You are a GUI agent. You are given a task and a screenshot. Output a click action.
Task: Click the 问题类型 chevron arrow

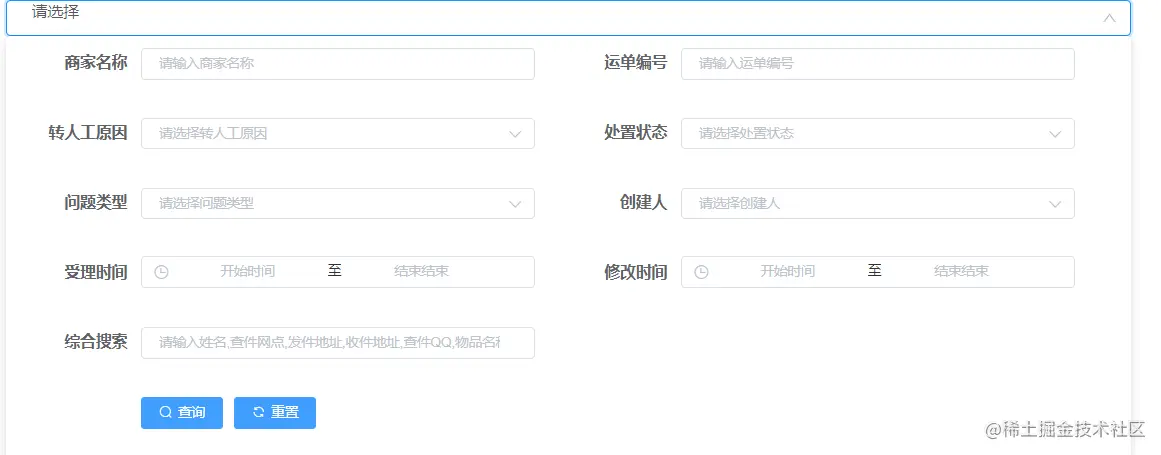[515, 204]
